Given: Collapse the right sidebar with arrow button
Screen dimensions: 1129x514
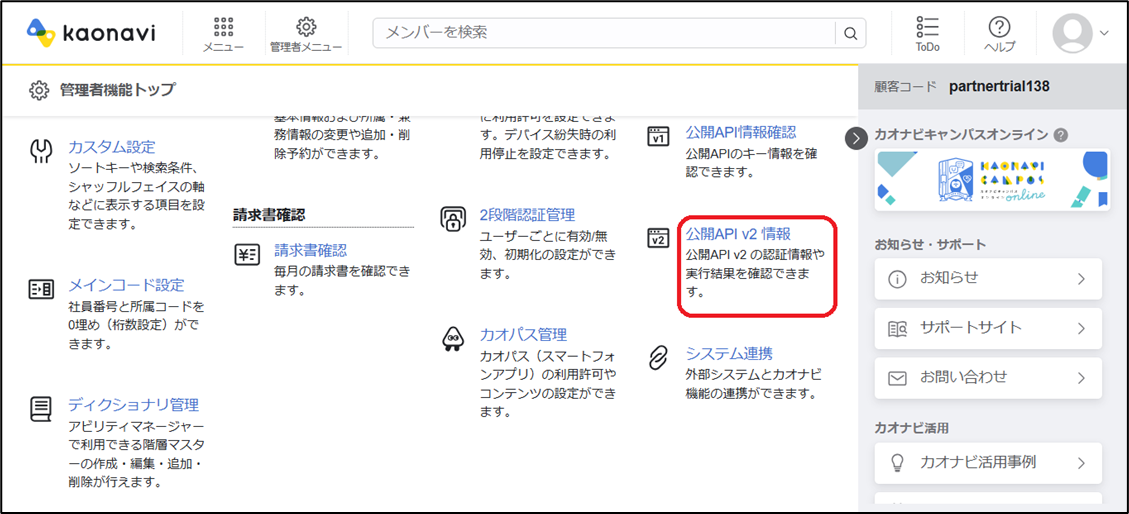Looking at the screenshot, I should pos(856,138).
